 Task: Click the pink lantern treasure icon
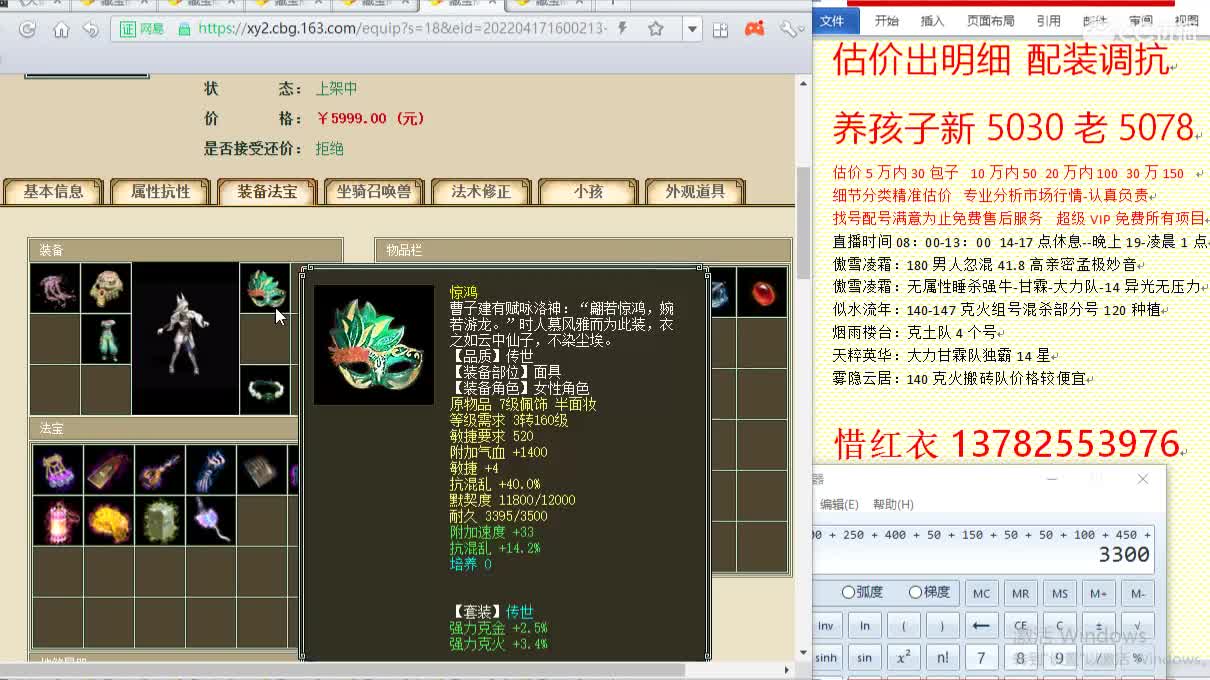57,521
